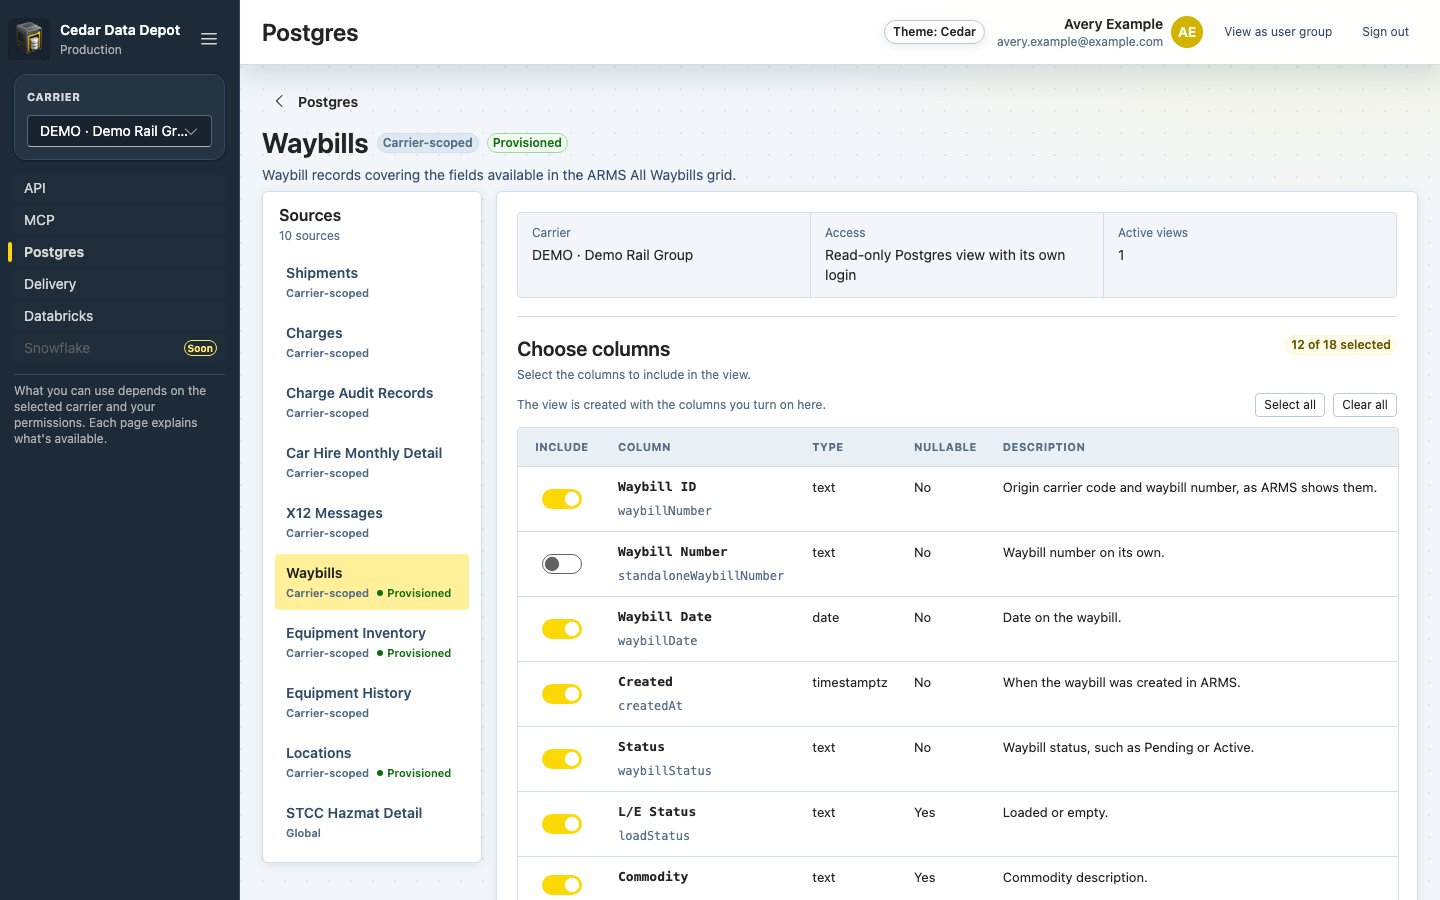
Task: Select the STCC Hazmat Detail source
Action: point(372,822)
